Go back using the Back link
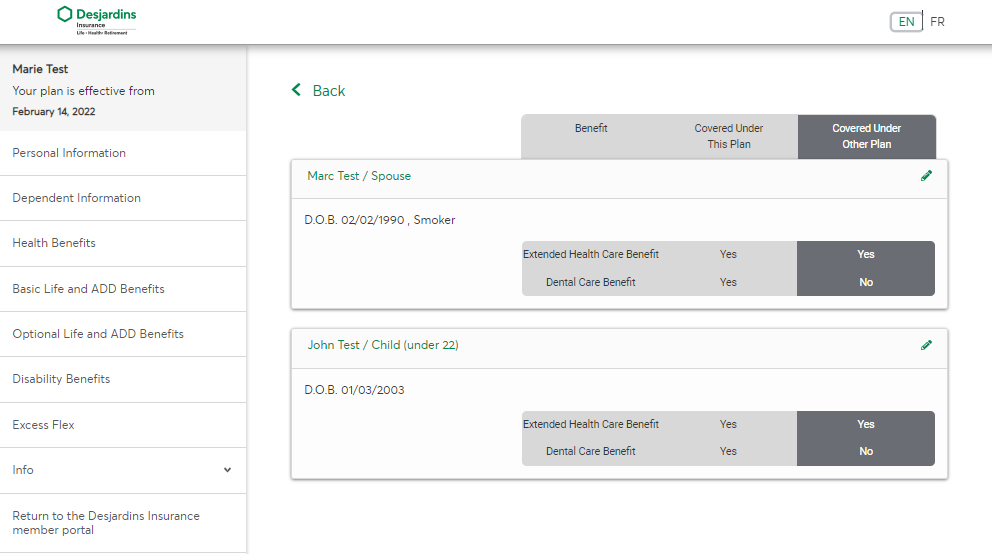 [329, 90]
